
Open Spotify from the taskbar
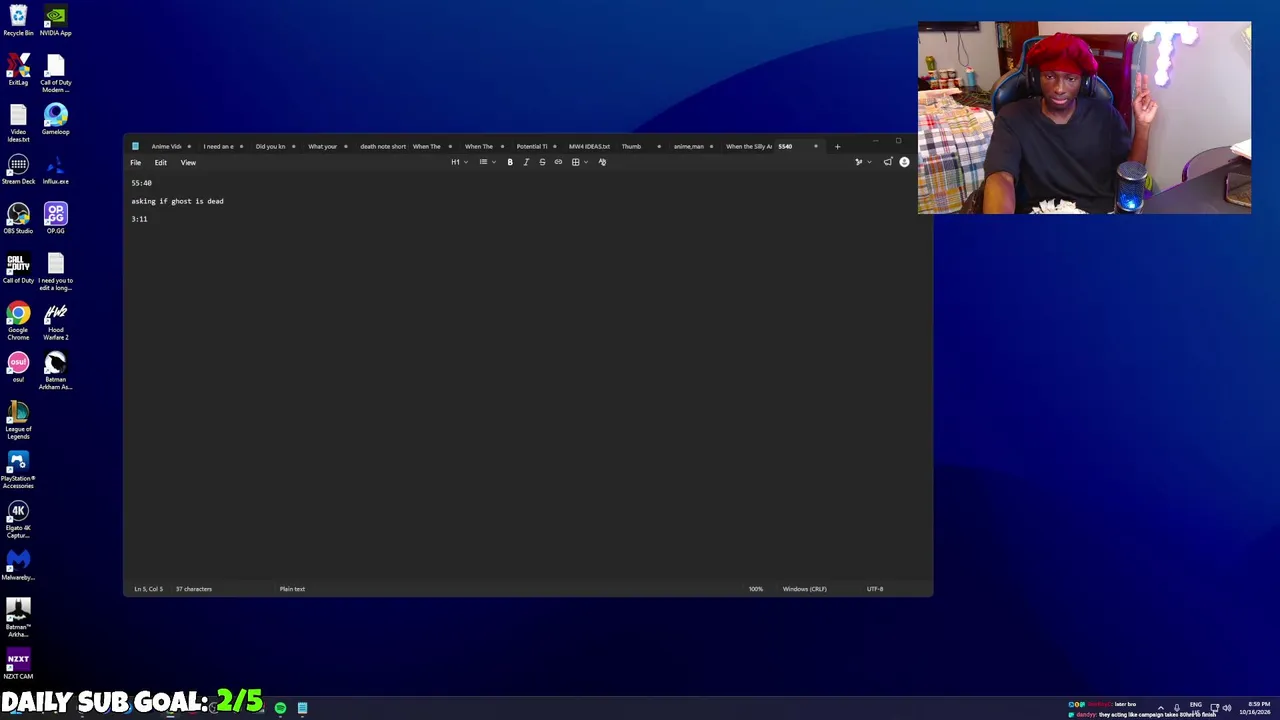coord(280,708)
